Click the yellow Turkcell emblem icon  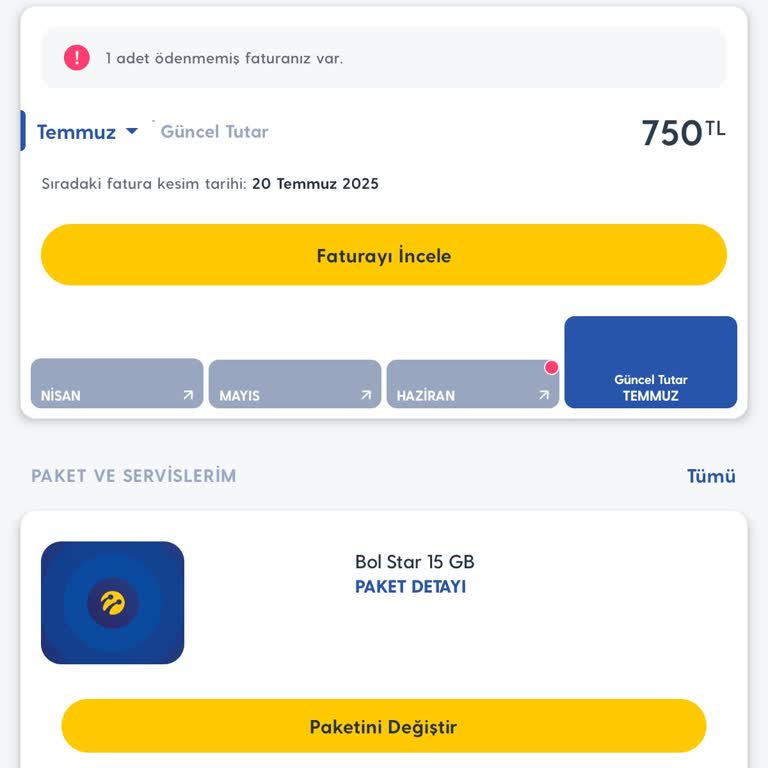click(x=112, y=603)
